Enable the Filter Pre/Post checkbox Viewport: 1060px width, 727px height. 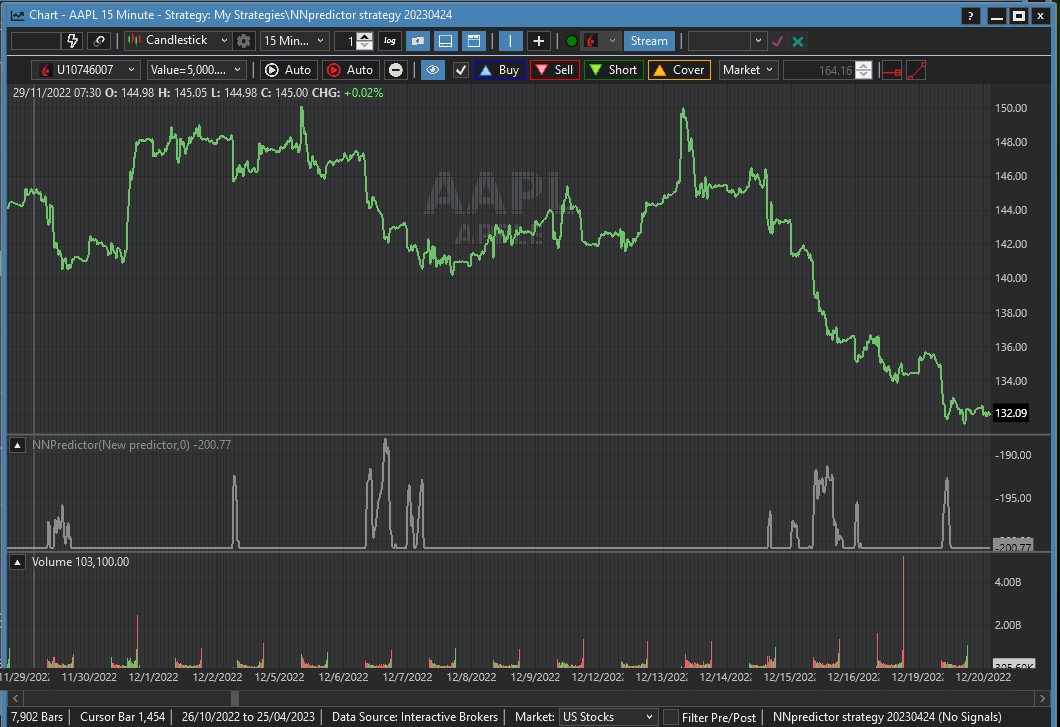tap(672, 717)
